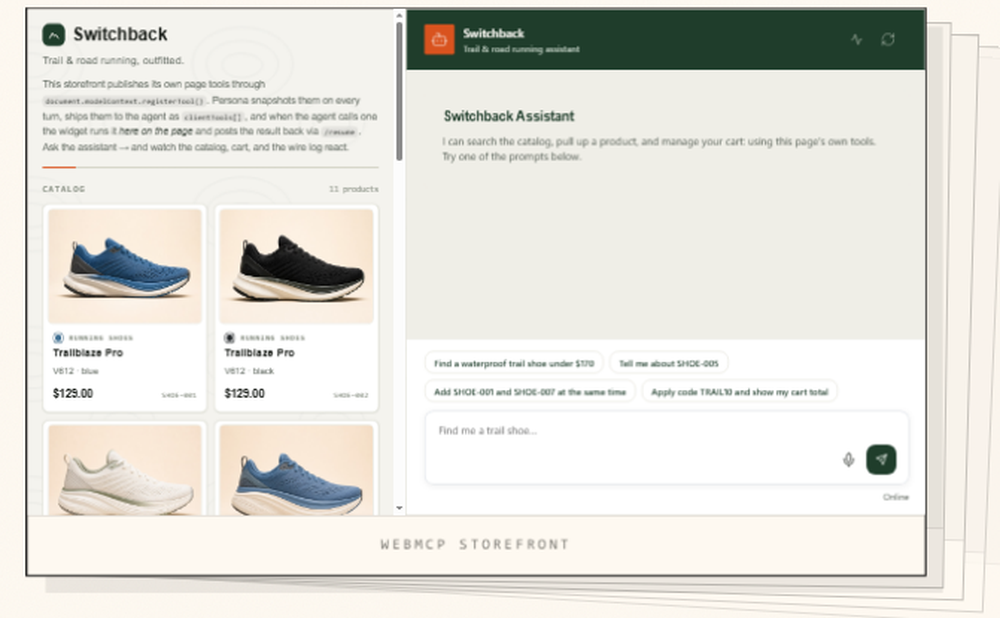Click the microphone voice input icon

coord(848,460)
